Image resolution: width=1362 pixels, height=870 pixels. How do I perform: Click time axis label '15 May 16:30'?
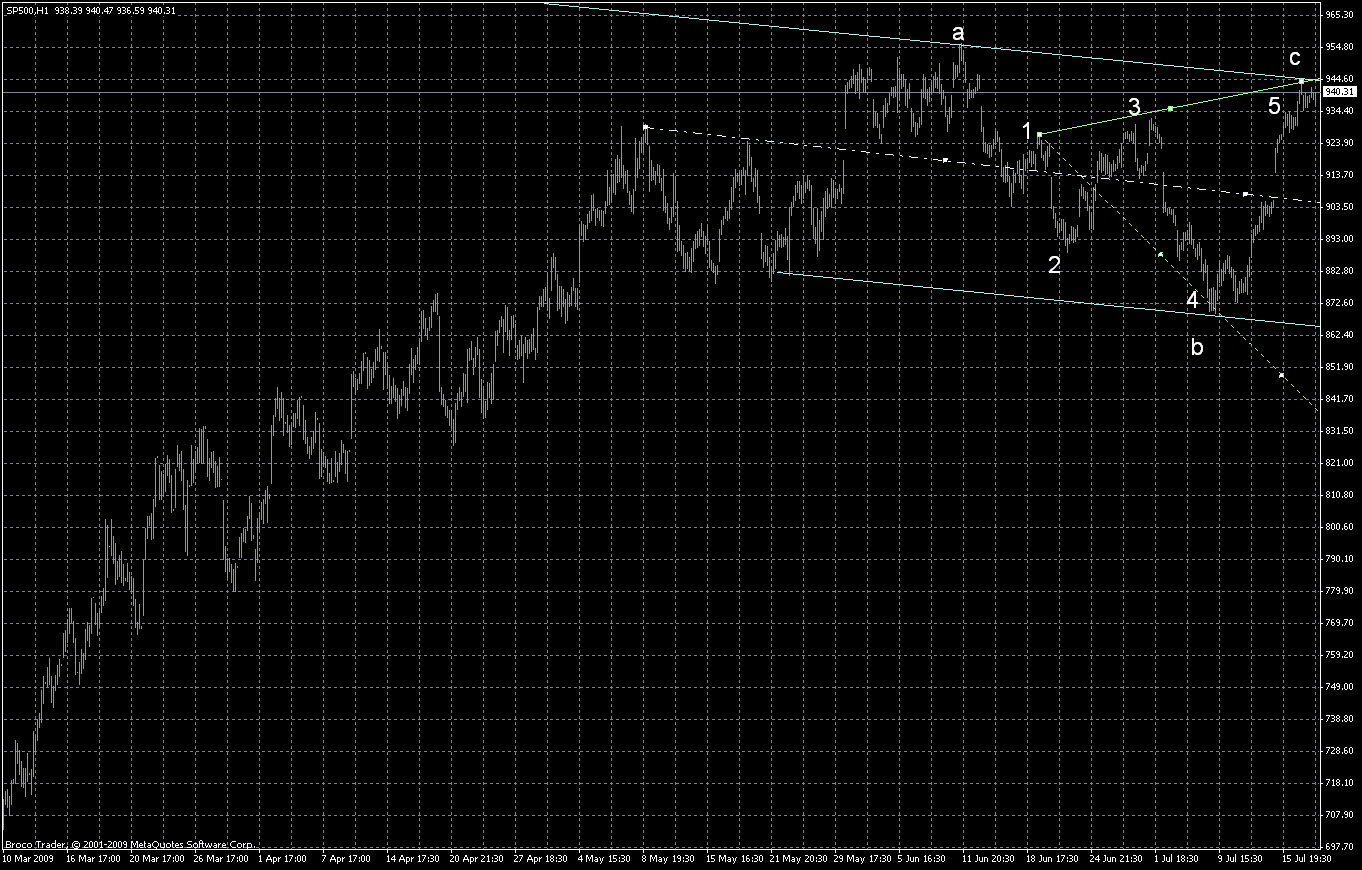pos(735,858)
